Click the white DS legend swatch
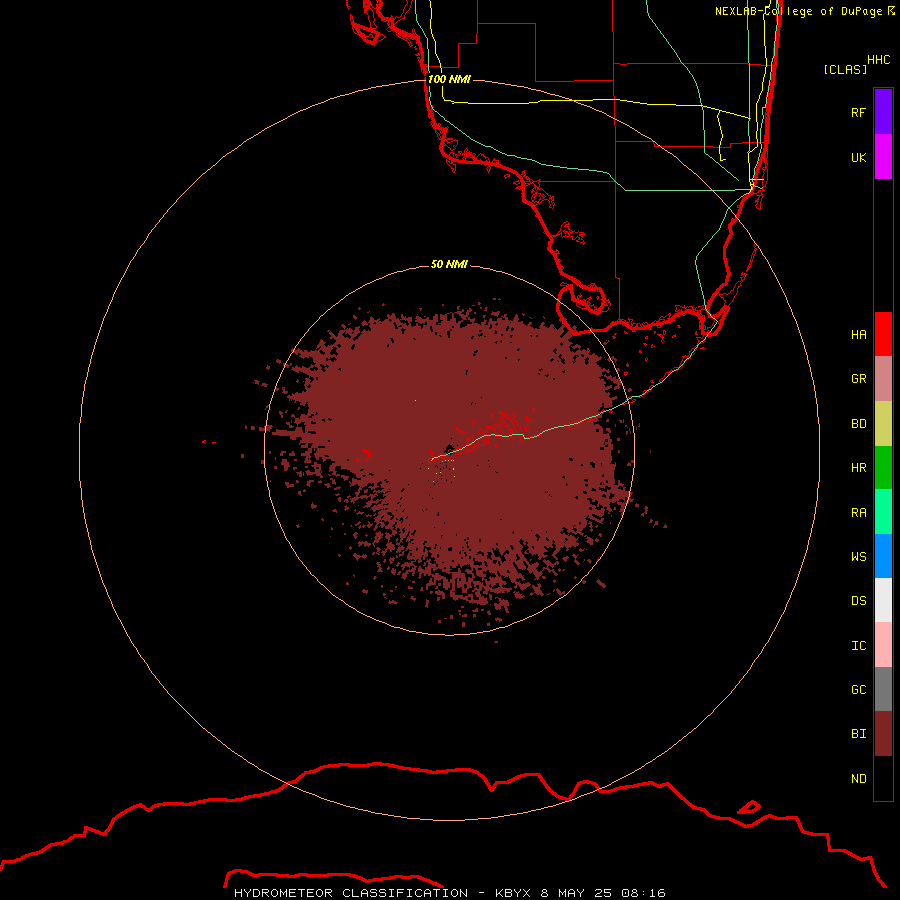 [883, 600]
